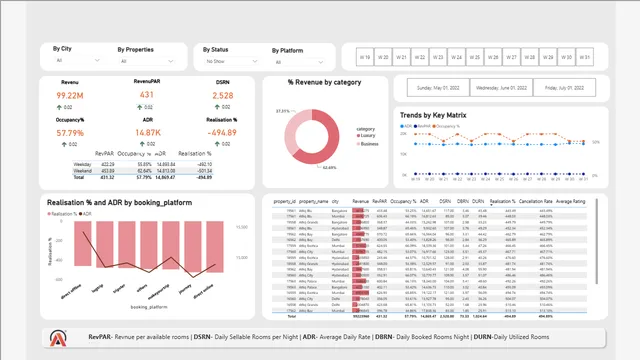Click the up-arrow indicator under ADR 14.87K

click(x=142, y=144)
